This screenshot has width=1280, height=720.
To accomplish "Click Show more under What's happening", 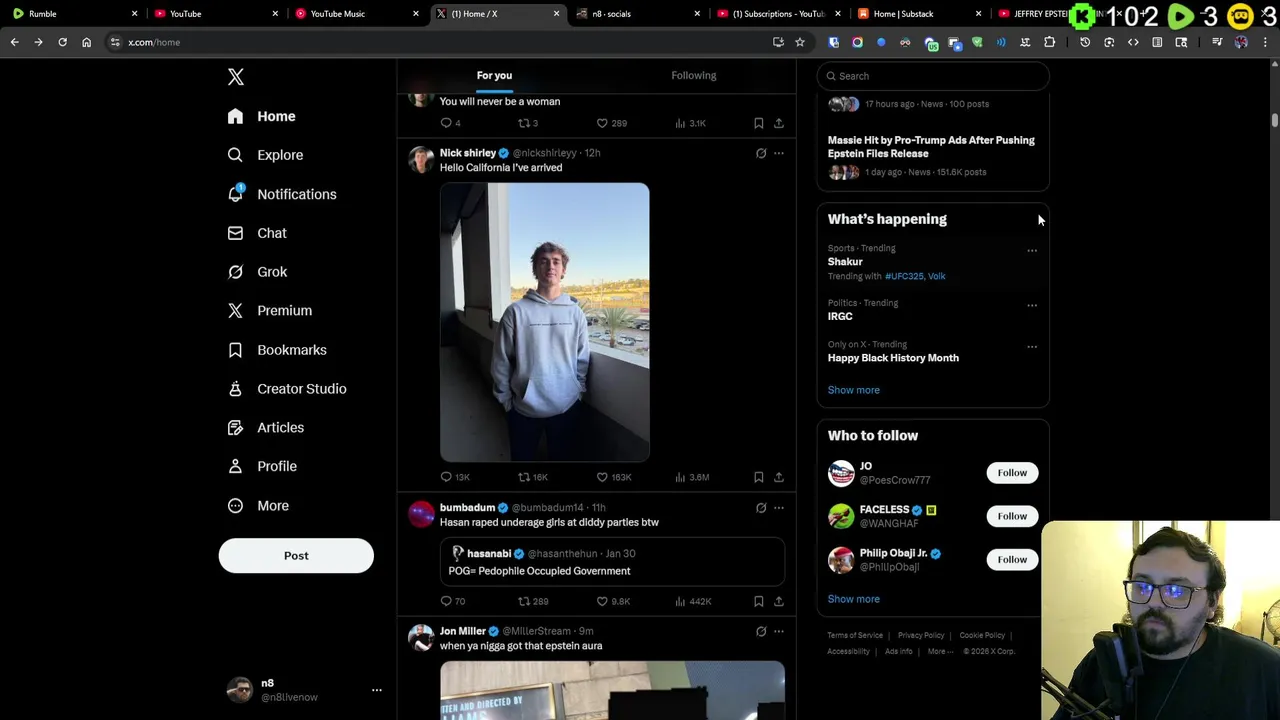I will (x=853, y=390).
